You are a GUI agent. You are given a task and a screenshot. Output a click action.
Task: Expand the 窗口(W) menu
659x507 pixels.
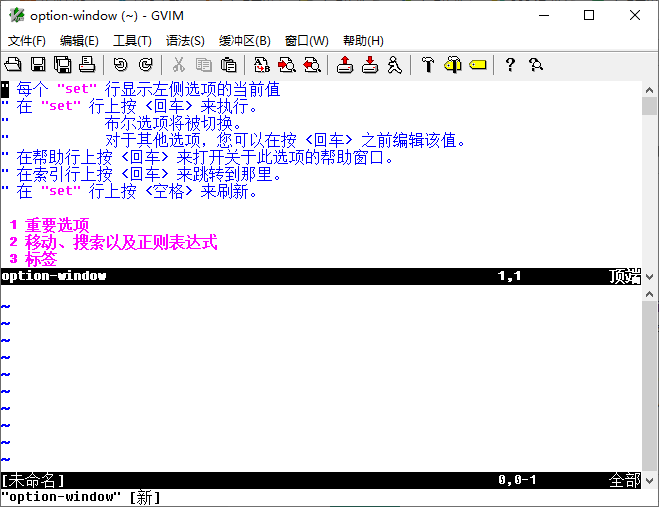point(306,41)
